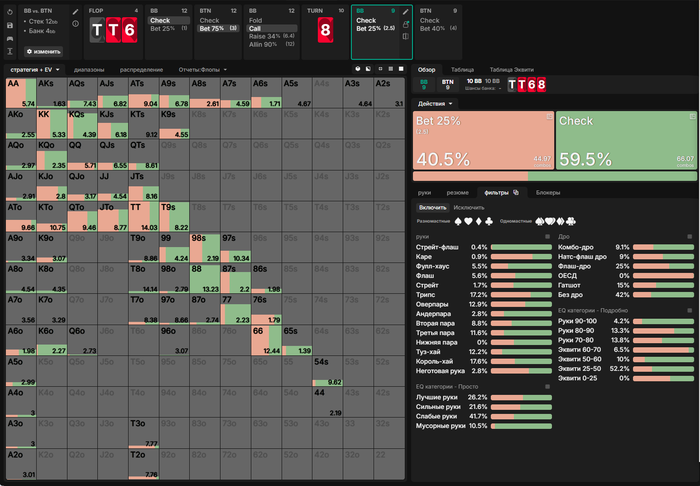Click pencil icon in highlighted BB turn node
Viewport: 700px width, 486px height.
(x=405, y=12)
